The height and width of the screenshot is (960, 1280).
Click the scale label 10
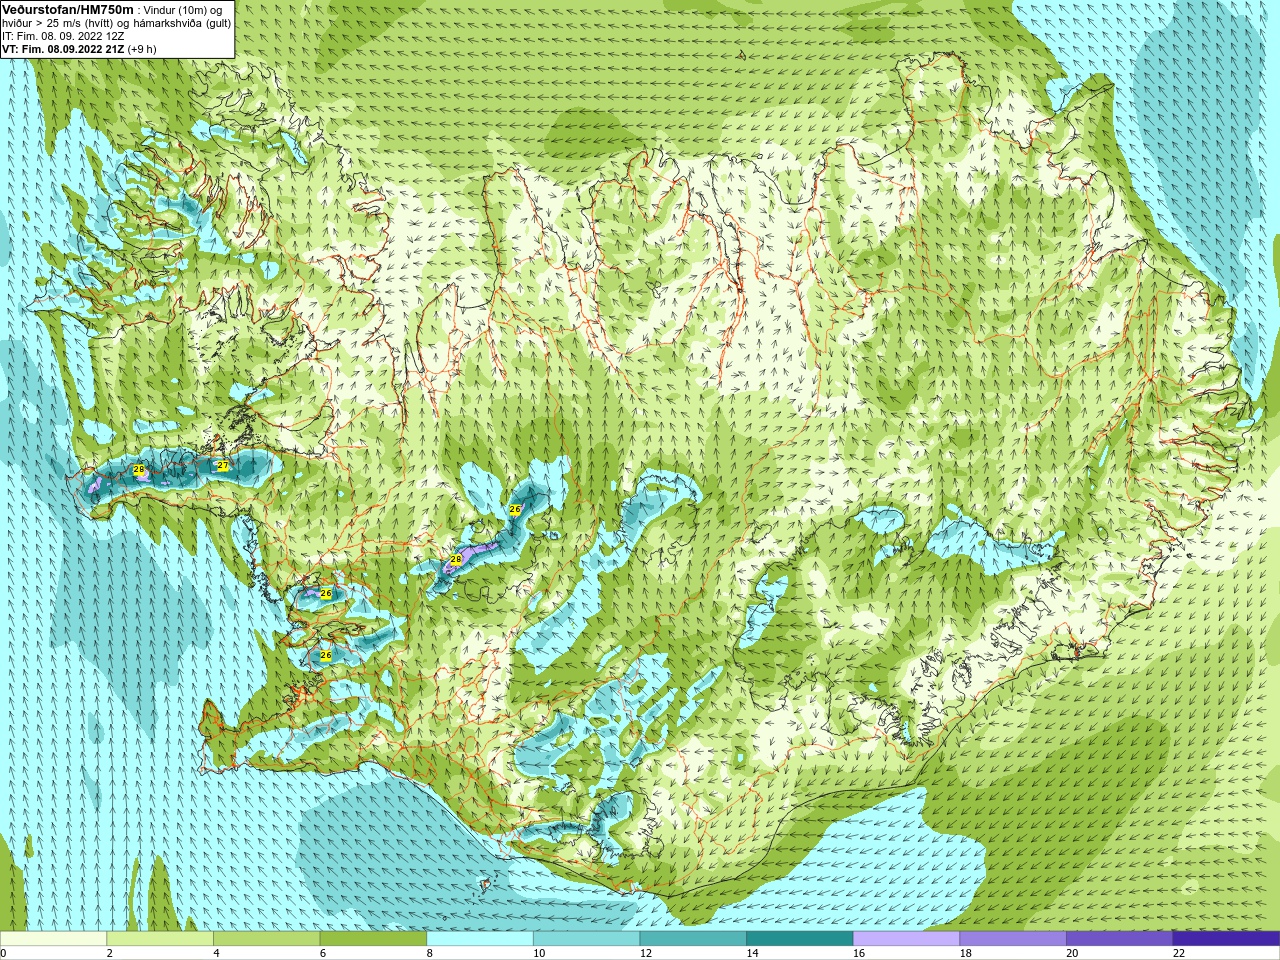tap(539, 953)
